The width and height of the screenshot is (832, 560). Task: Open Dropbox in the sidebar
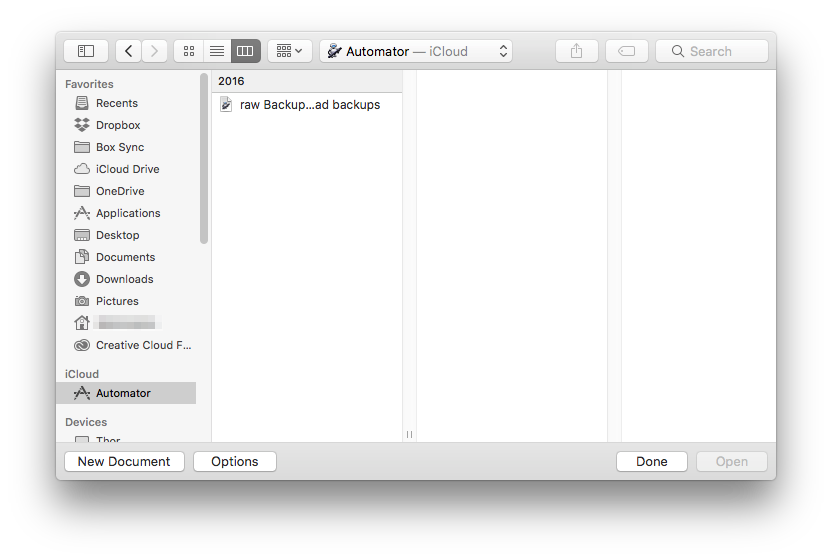point(127,125)
